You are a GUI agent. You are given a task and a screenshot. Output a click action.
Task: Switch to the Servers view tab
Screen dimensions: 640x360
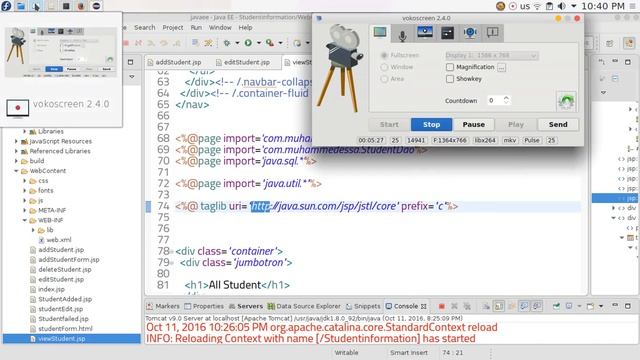(x=246, y=306)
